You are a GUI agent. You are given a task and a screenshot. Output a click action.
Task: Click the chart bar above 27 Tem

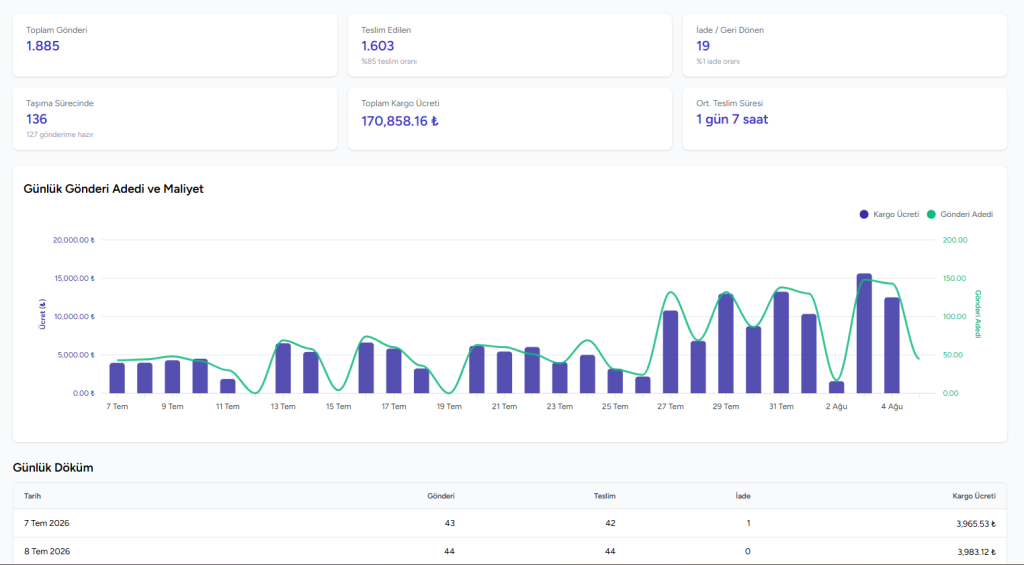[x=671, y=352]
